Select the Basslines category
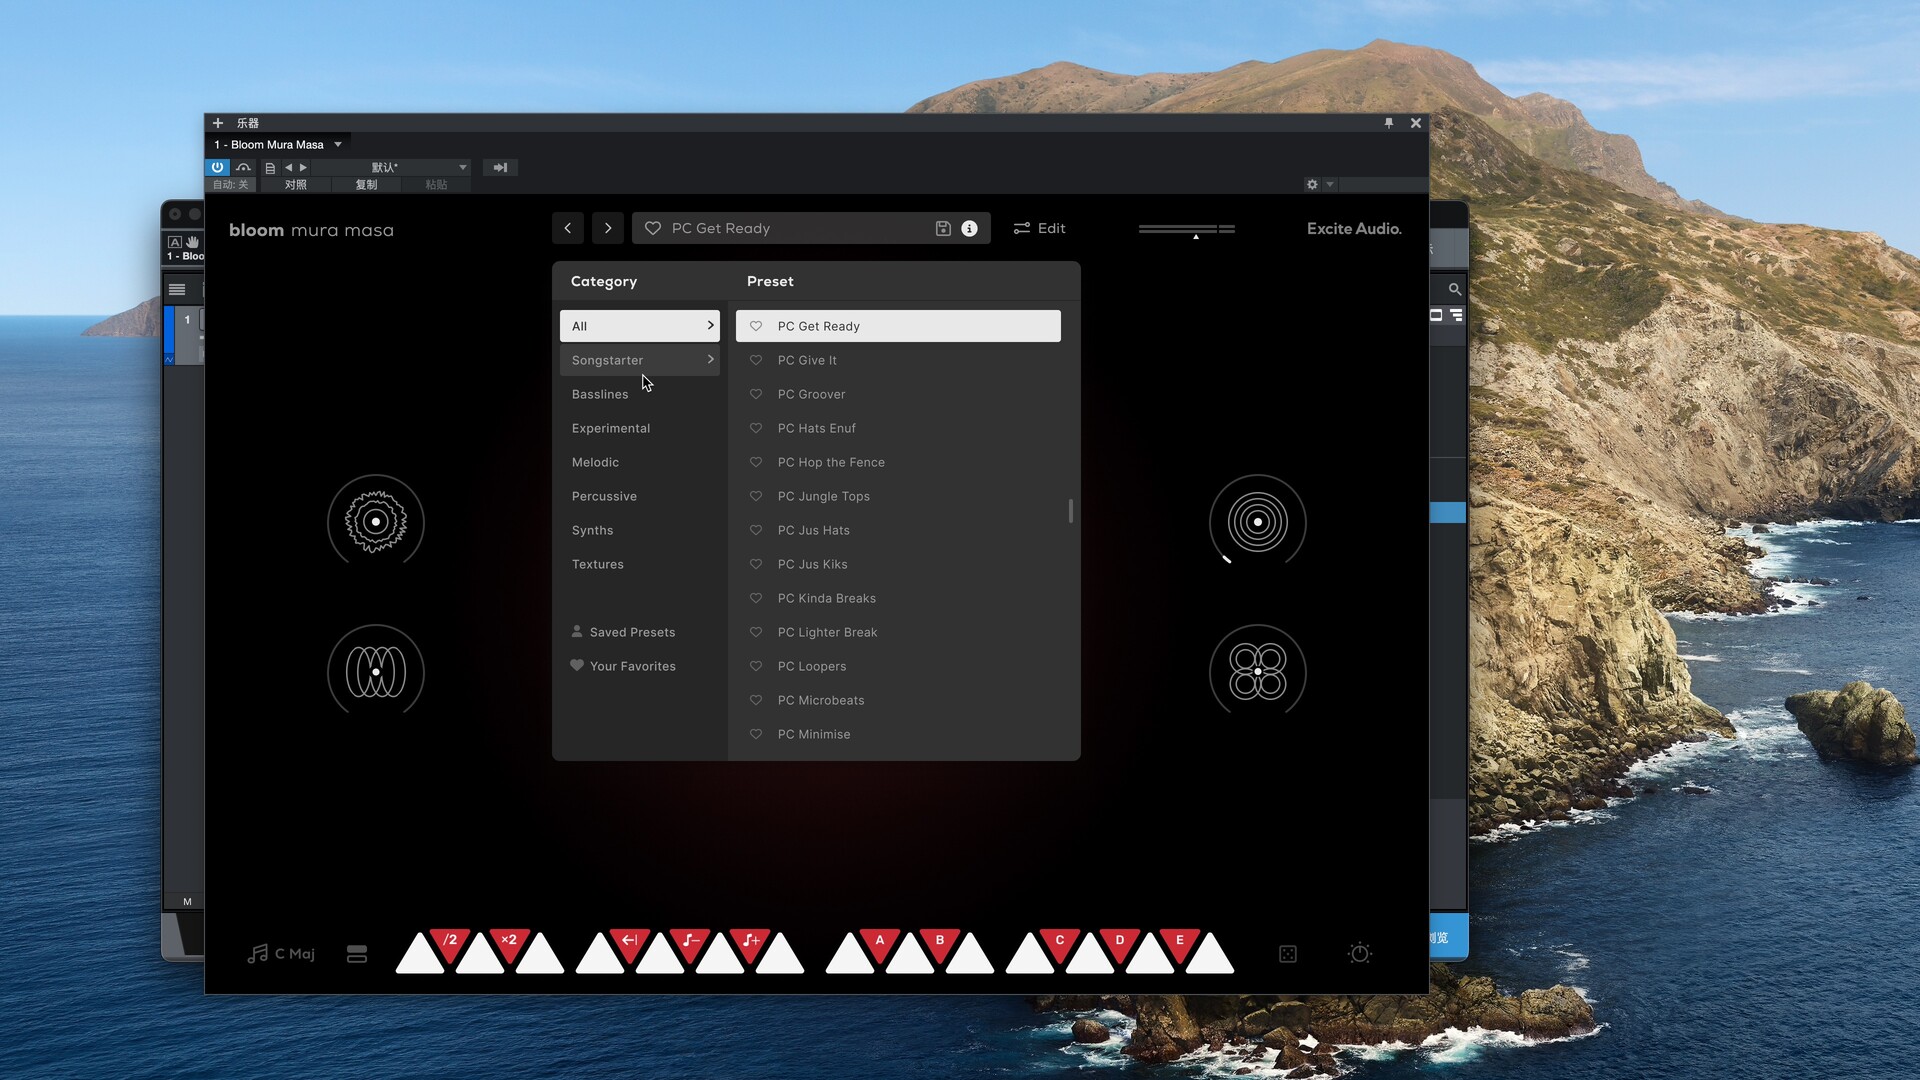The width and height of the screenshot is (1920, 1080). [600, 394]
